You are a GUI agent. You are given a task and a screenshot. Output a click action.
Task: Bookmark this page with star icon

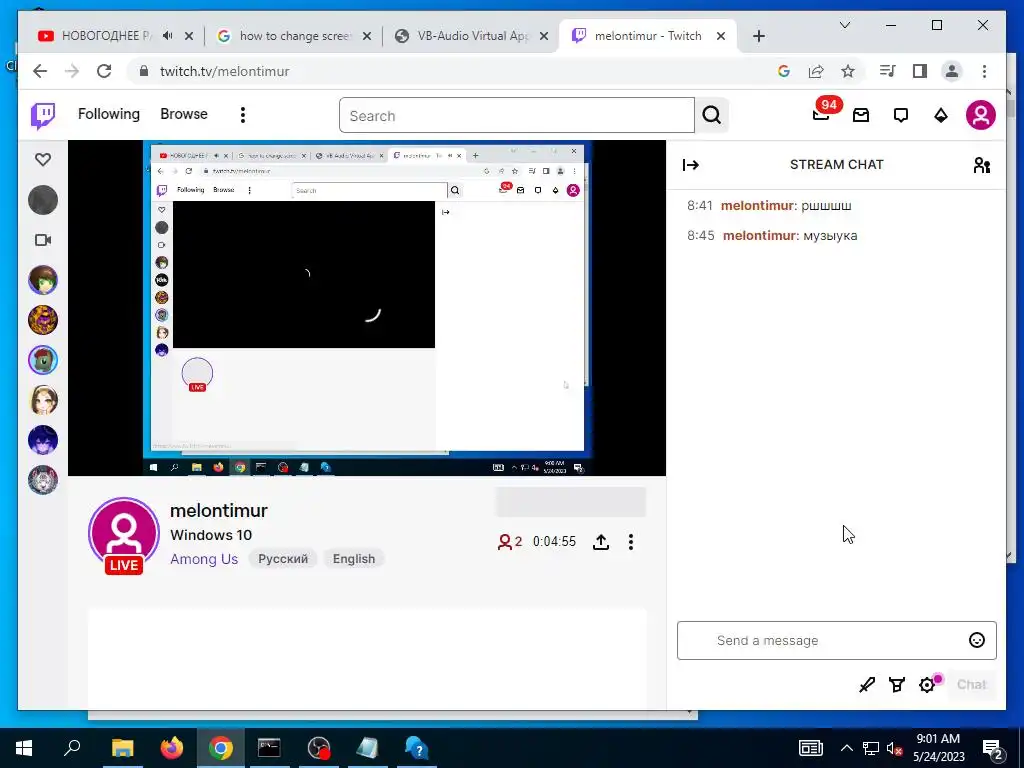(x=848, y=71)
